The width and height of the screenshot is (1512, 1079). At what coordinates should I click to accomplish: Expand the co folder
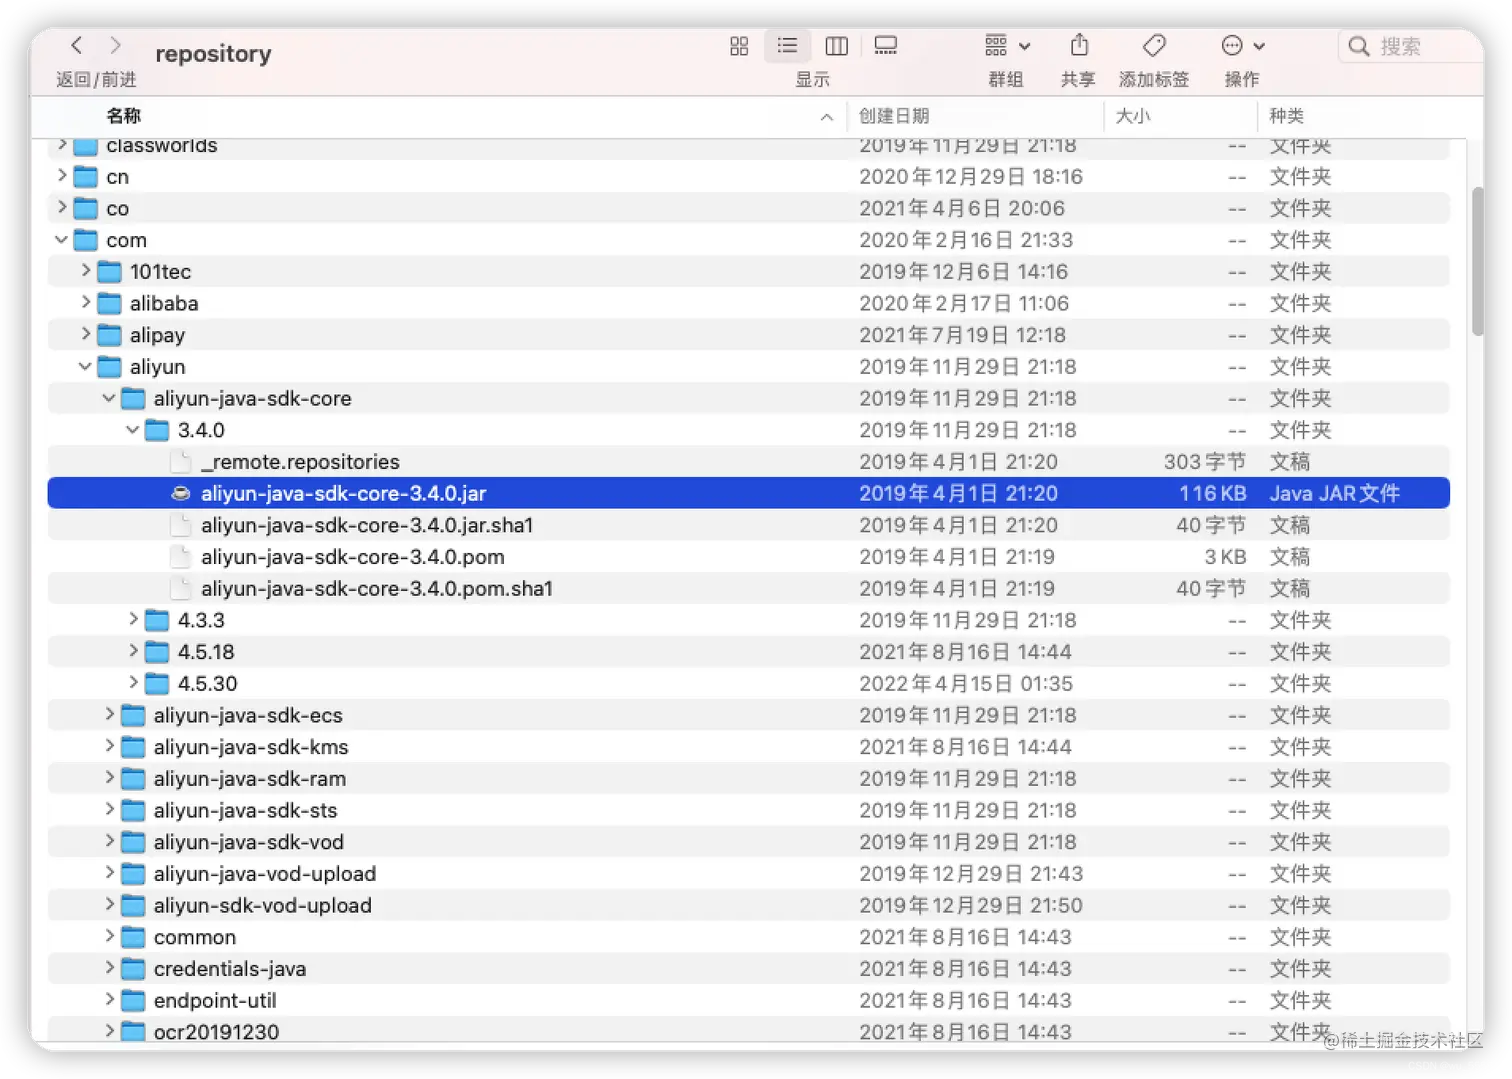pos(62,208)
